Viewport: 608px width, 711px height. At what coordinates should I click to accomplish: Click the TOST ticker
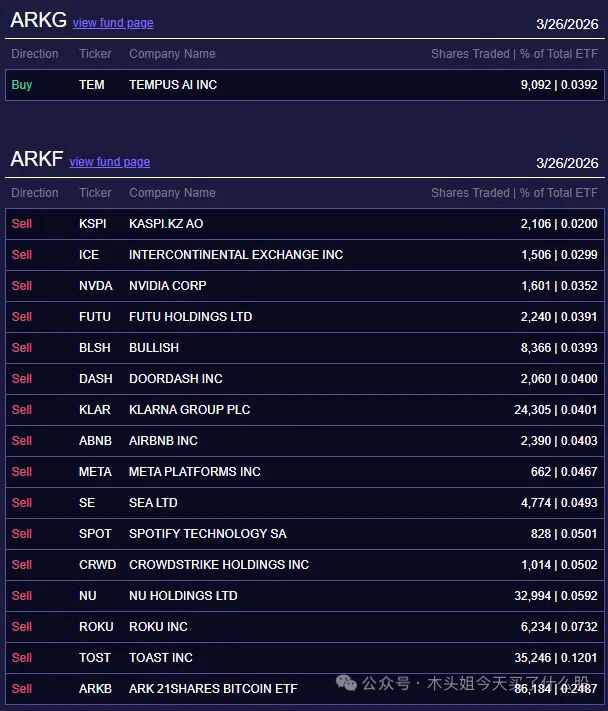[x=95, y=658]
